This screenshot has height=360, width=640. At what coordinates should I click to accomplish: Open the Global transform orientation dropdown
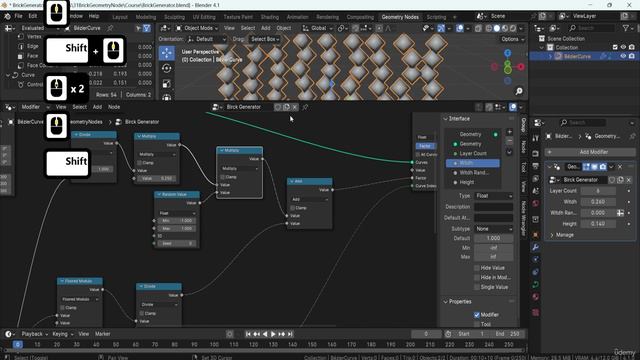tap(318, 28)
